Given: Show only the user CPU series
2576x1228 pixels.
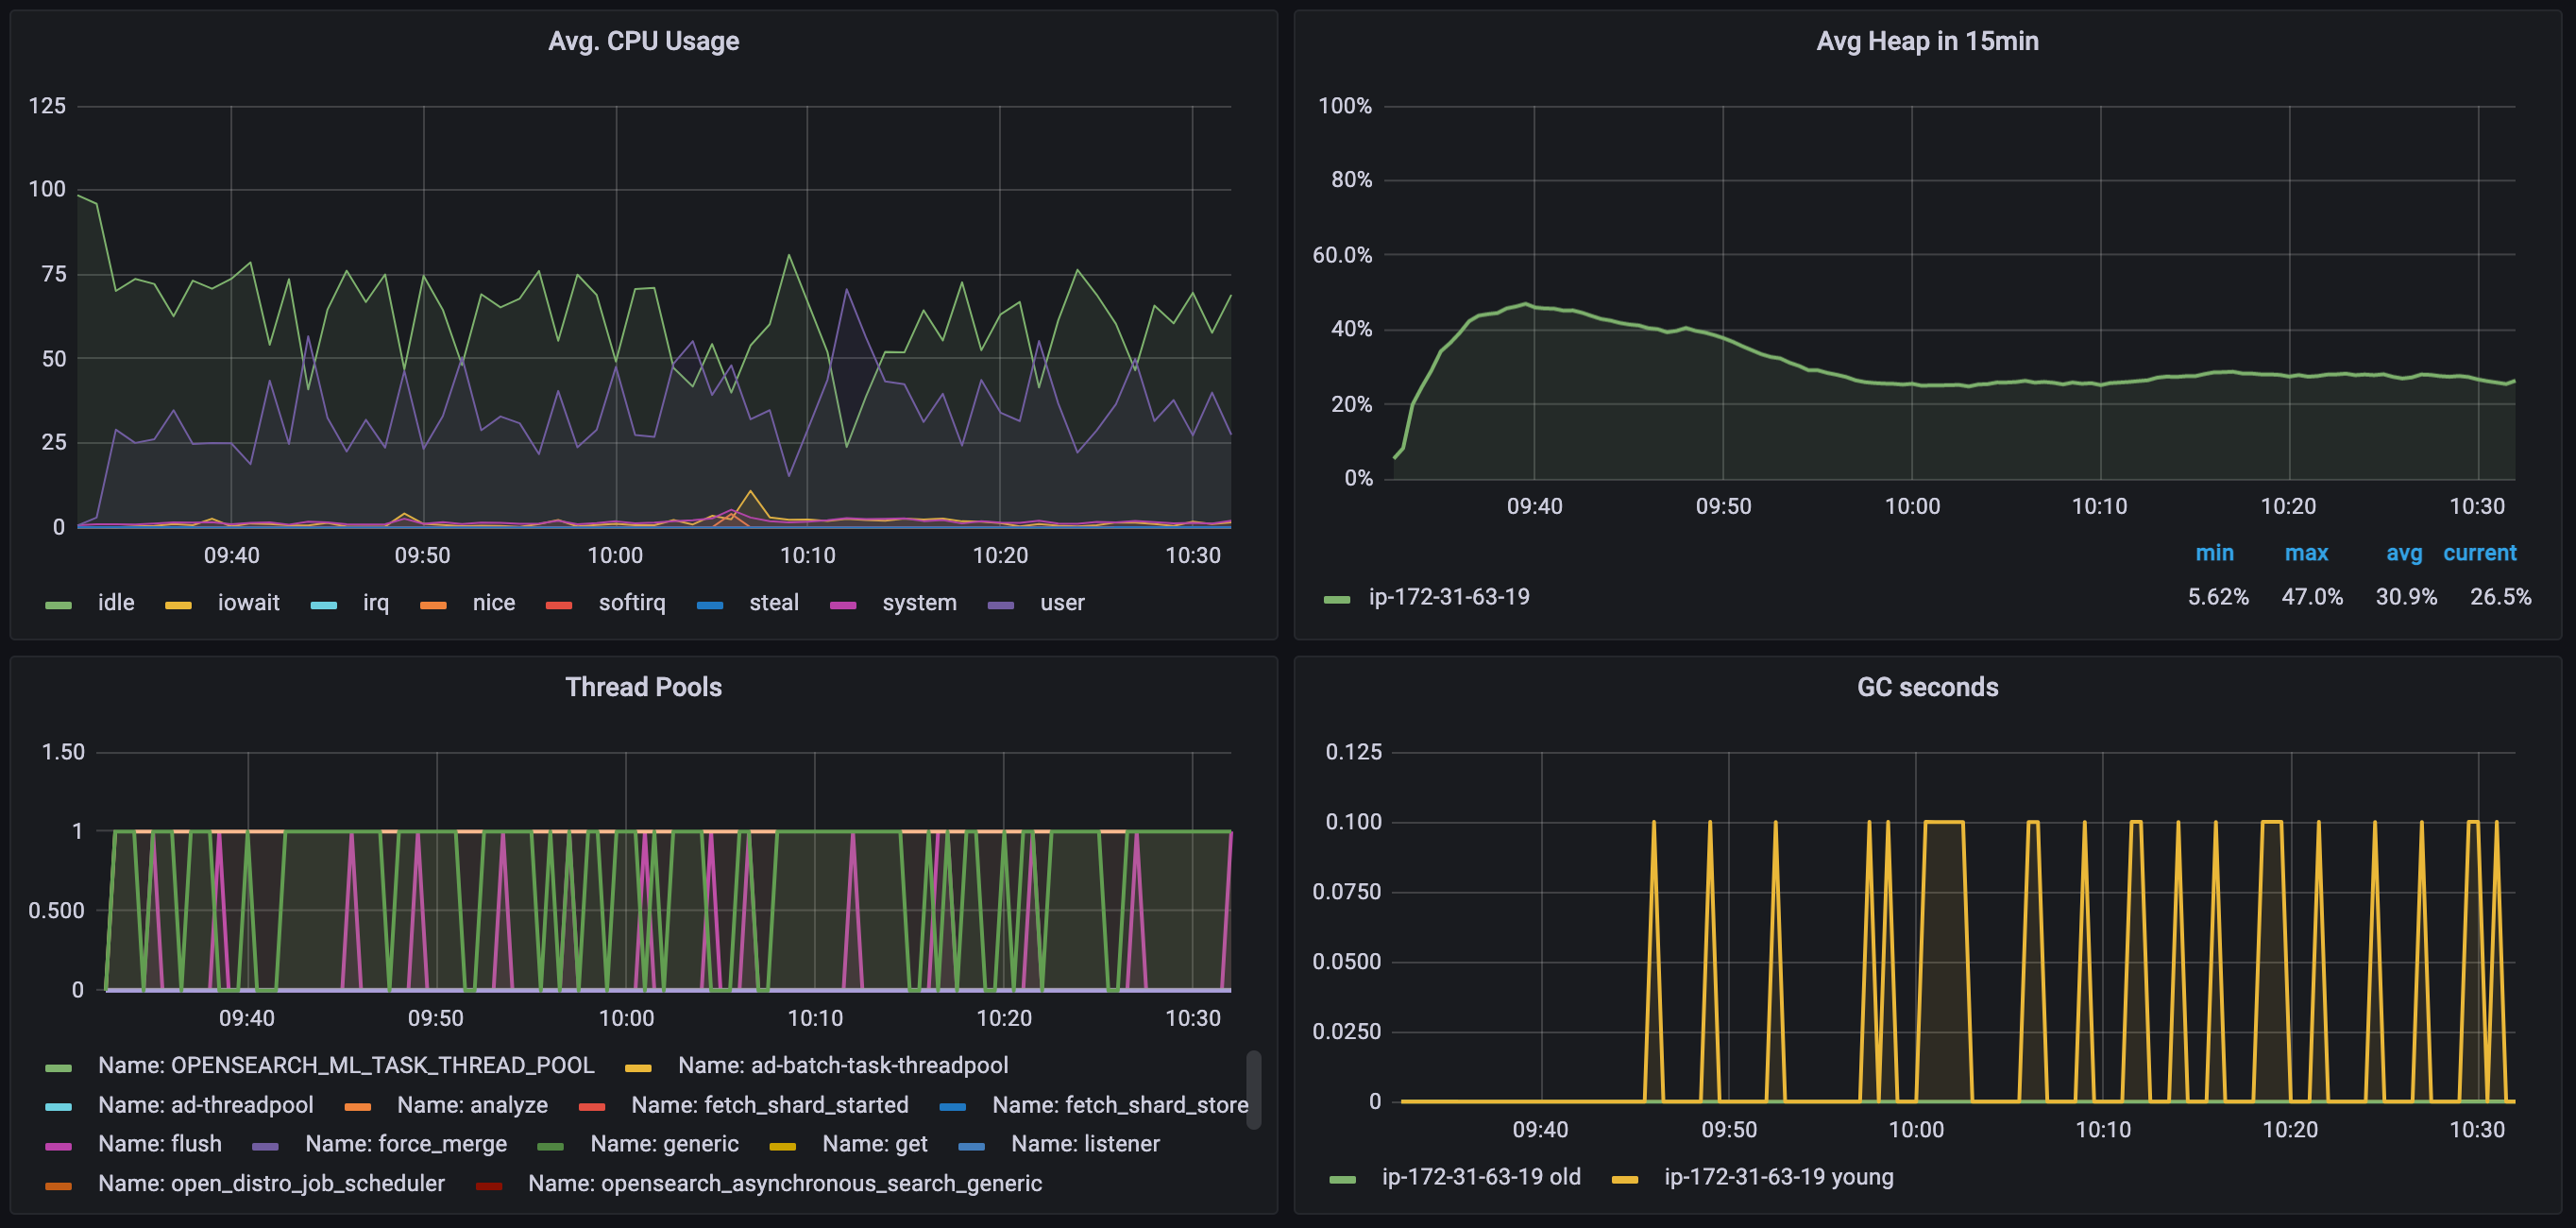Looking at the screenshot, I should pos(1061,603).
